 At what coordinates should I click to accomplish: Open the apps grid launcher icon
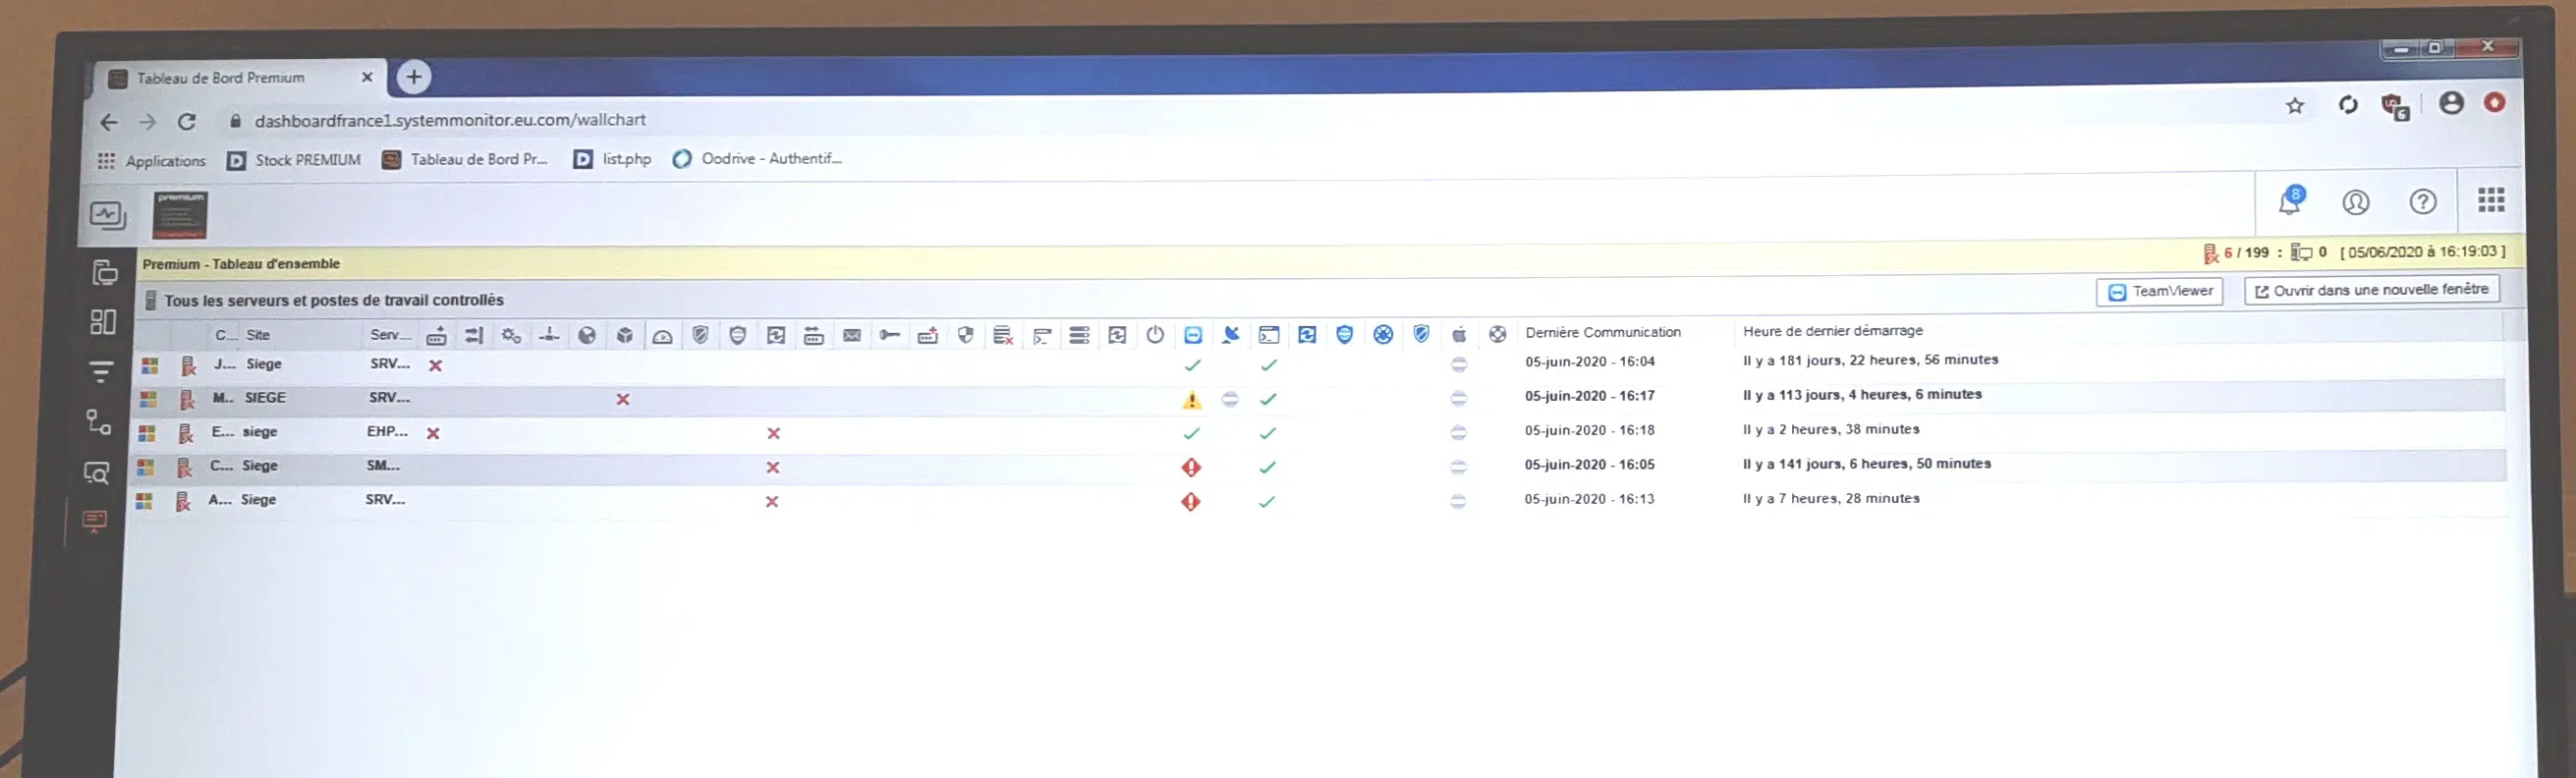2491,200
